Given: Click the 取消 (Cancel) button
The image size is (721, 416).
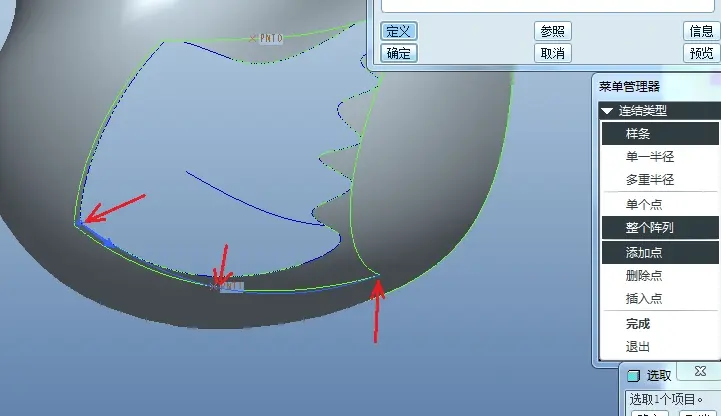Looking at the screenshot, I should [x=553, y=53].
